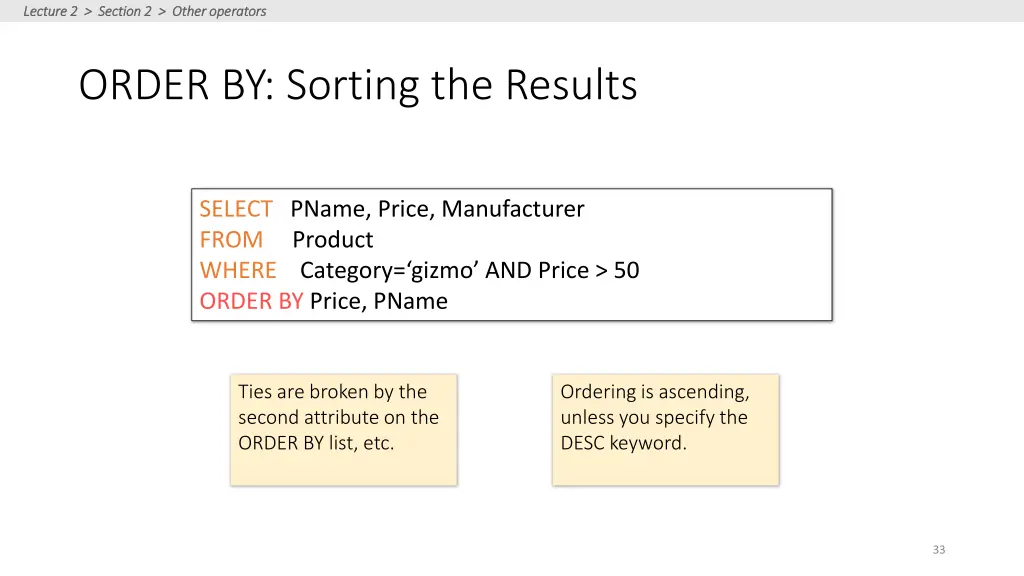The width and height of the screenshot is (1024, 576).
Task: Click slide number 33
Action: [938, 550]
